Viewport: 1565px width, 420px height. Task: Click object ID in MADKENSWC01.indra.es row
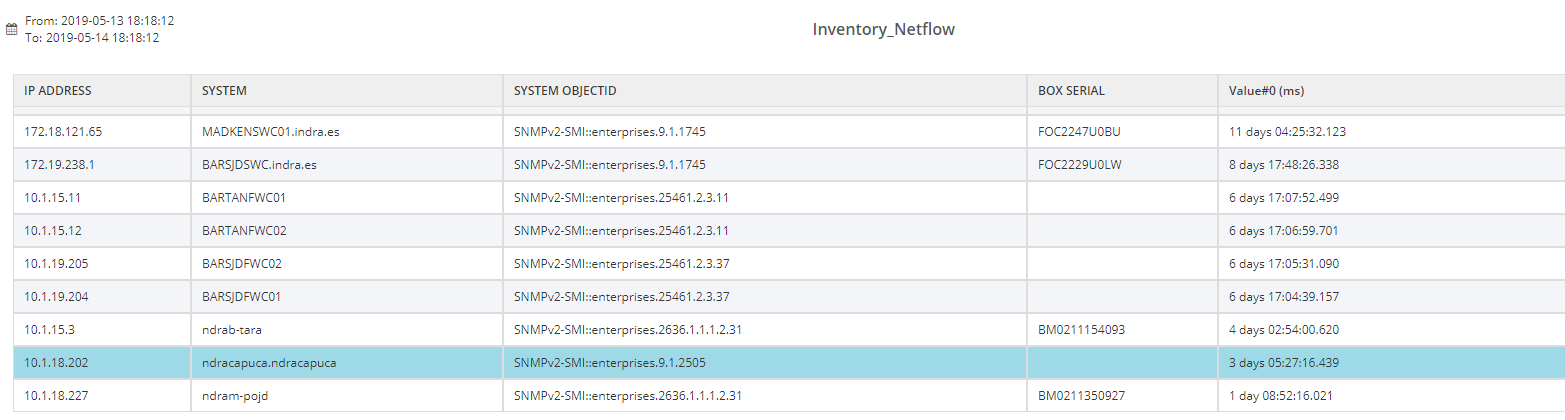612,131
